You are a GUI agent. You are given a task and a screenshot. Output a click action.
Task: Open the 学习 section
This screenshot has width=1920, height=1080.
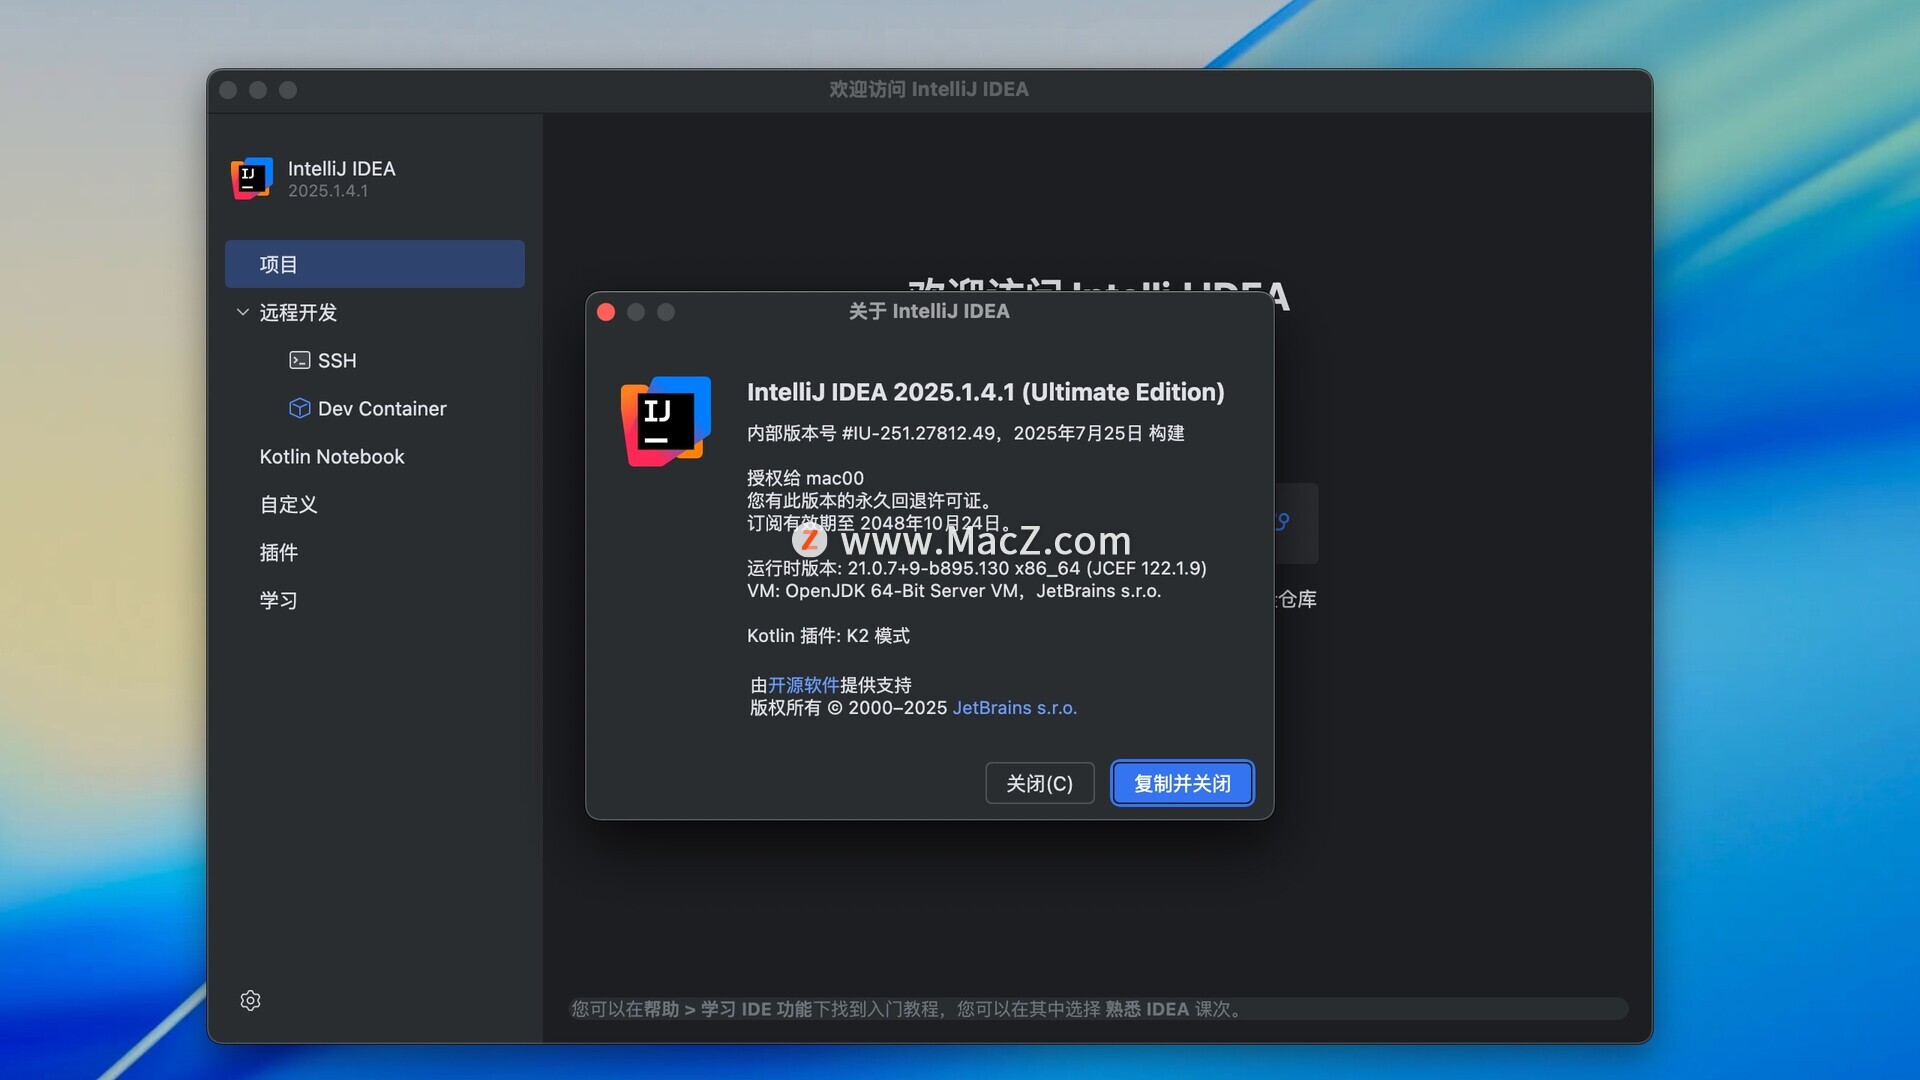[278, 600]
